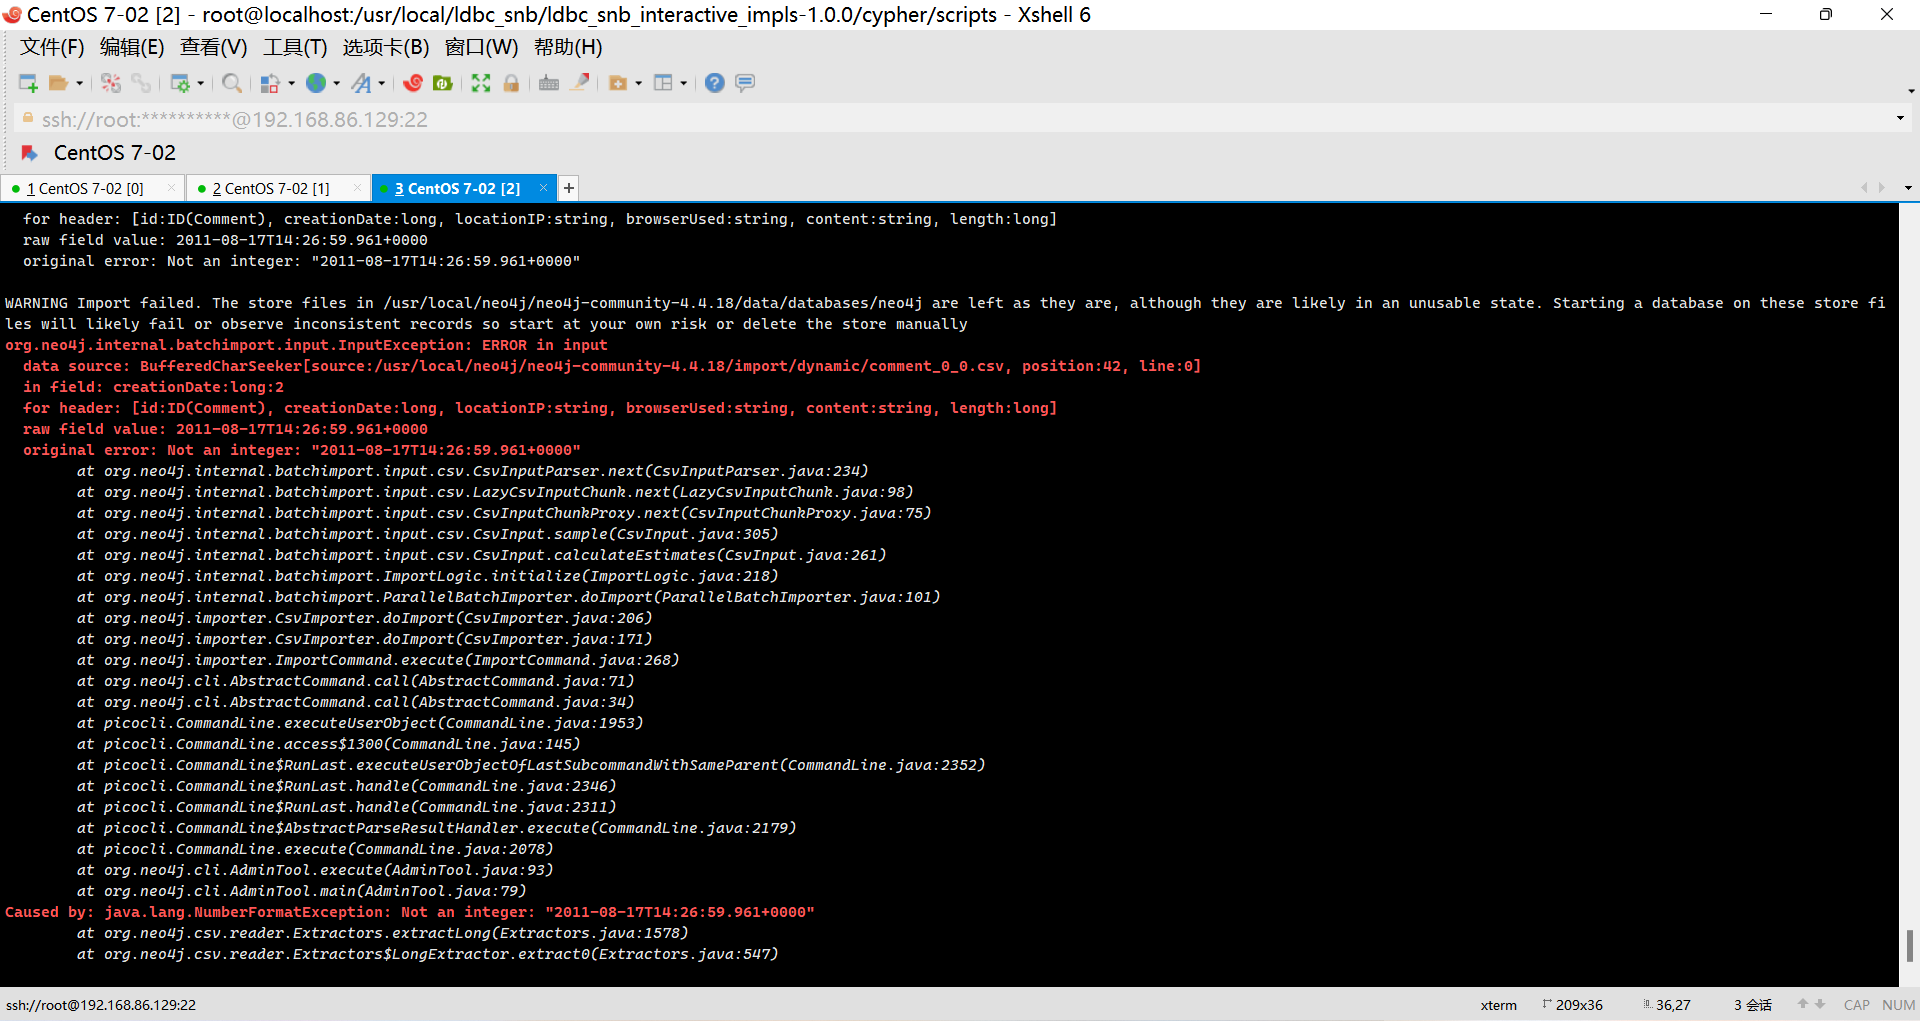
Task: Open the 编辑(E) menu
Action: pyautogui.click(x=132, y=47)
